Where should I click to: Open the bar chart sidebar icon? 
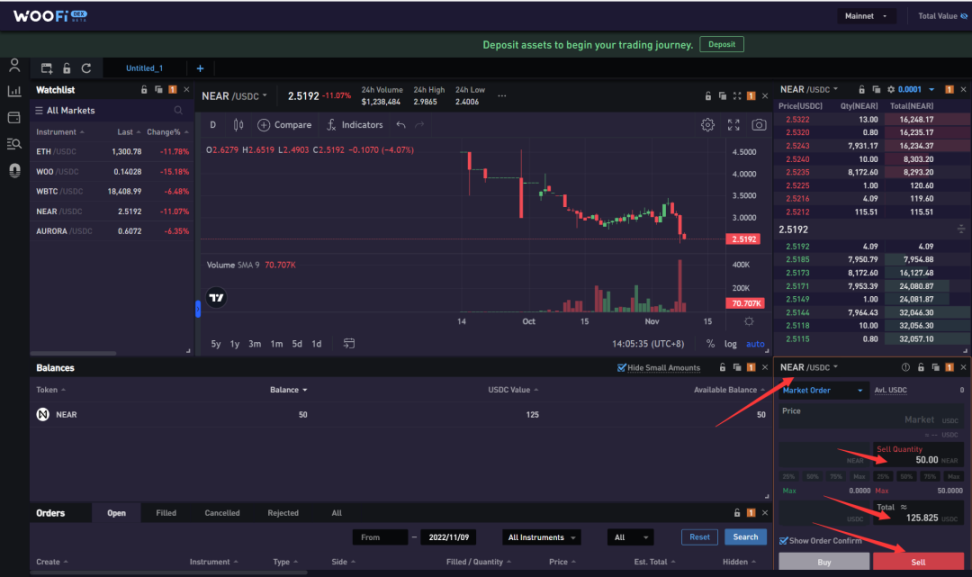14,91
